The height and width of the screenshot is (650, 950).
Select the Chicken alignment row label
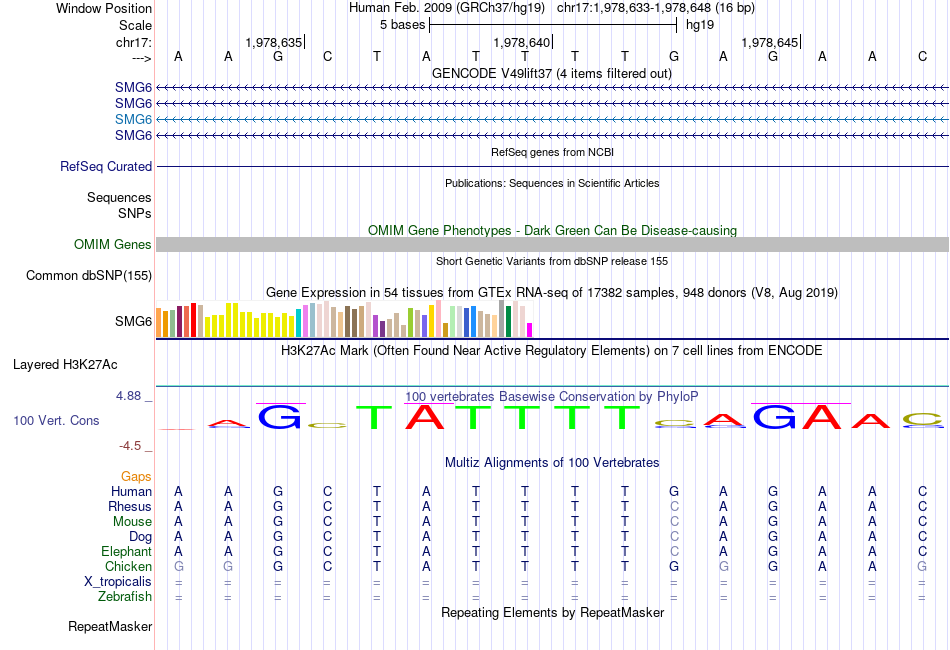[128, 566]
